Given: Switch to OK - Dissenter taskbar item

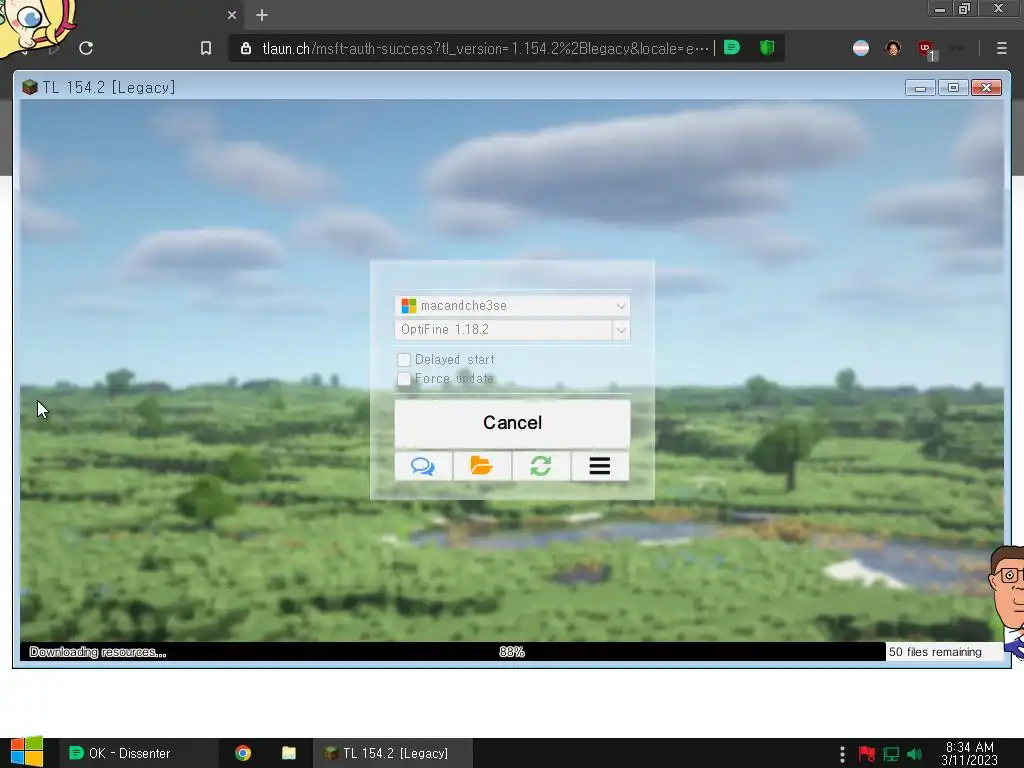Looking at the screenshot, I should [137, 753].
